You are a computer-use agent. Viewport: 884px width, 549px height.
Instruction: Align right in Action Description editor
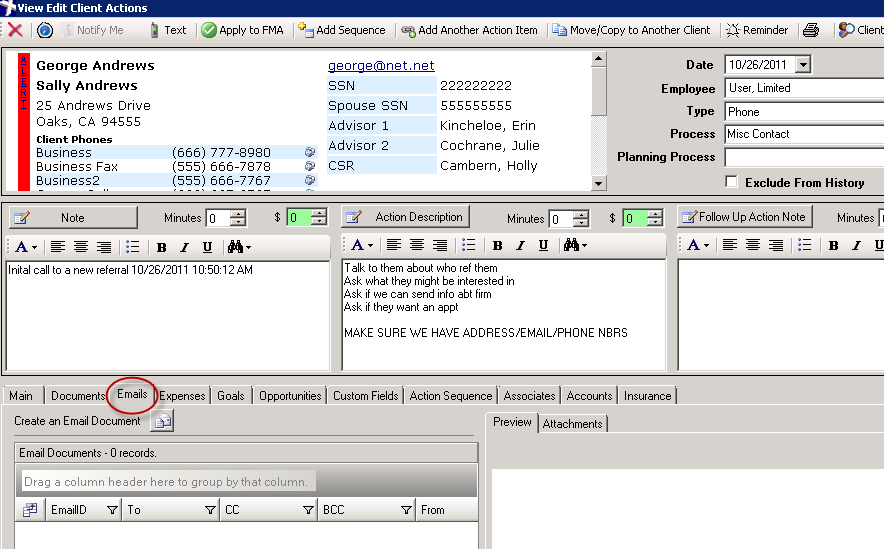tap(440, 245)
